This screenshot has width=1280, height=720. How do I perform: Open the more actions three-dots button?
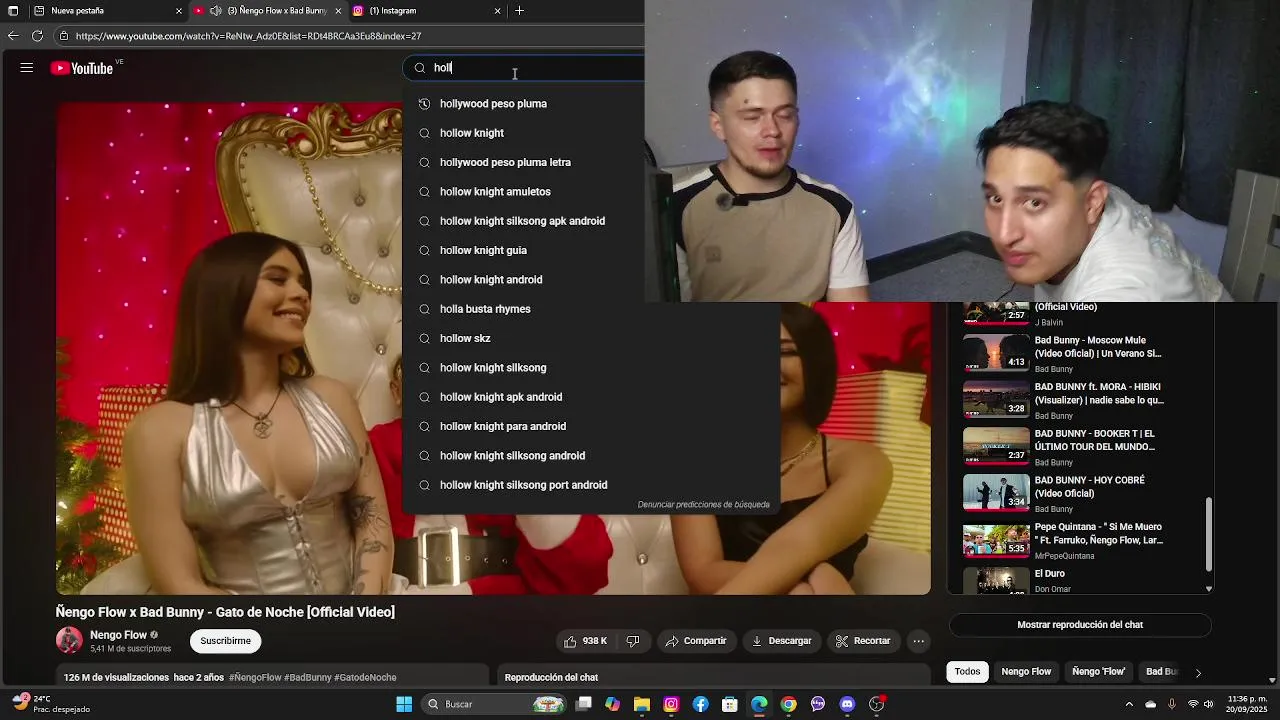(x=918, y=641)
